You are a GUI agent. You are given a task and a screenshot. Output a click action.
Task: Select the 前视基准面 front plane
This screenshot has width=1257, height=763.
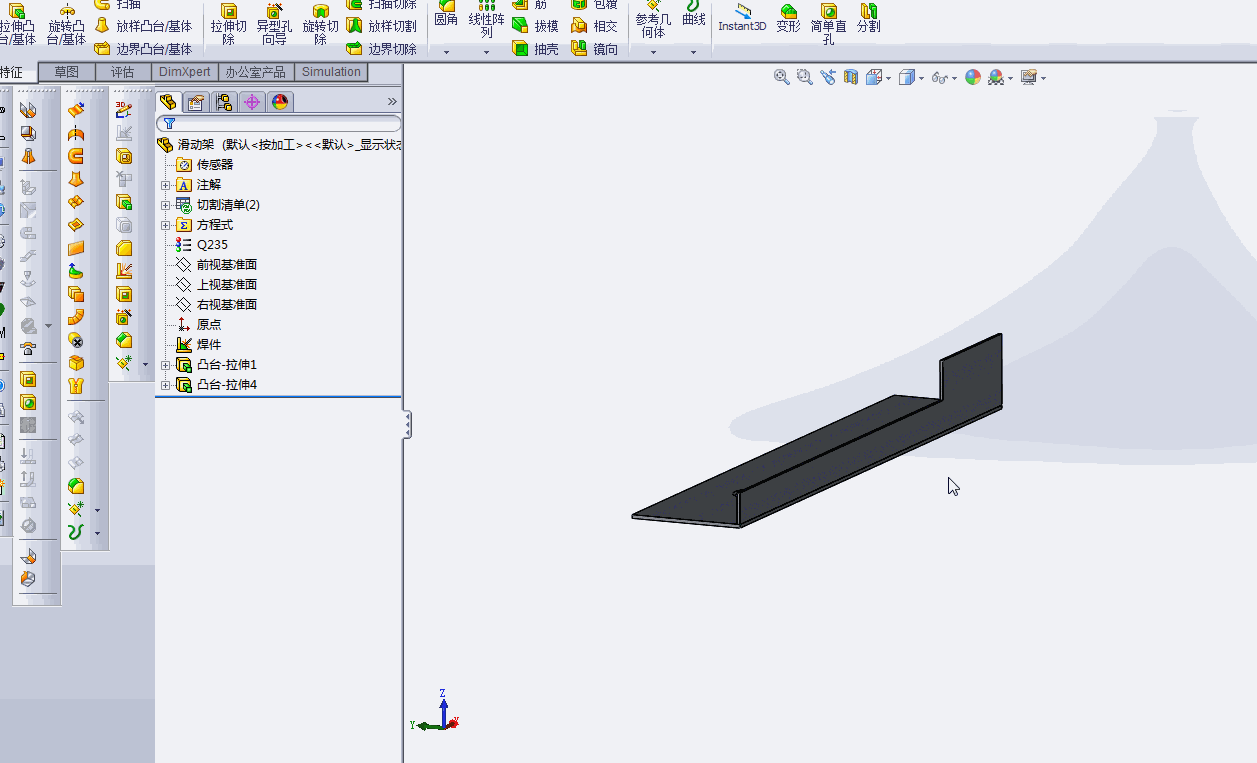click(x=217, y=265)
